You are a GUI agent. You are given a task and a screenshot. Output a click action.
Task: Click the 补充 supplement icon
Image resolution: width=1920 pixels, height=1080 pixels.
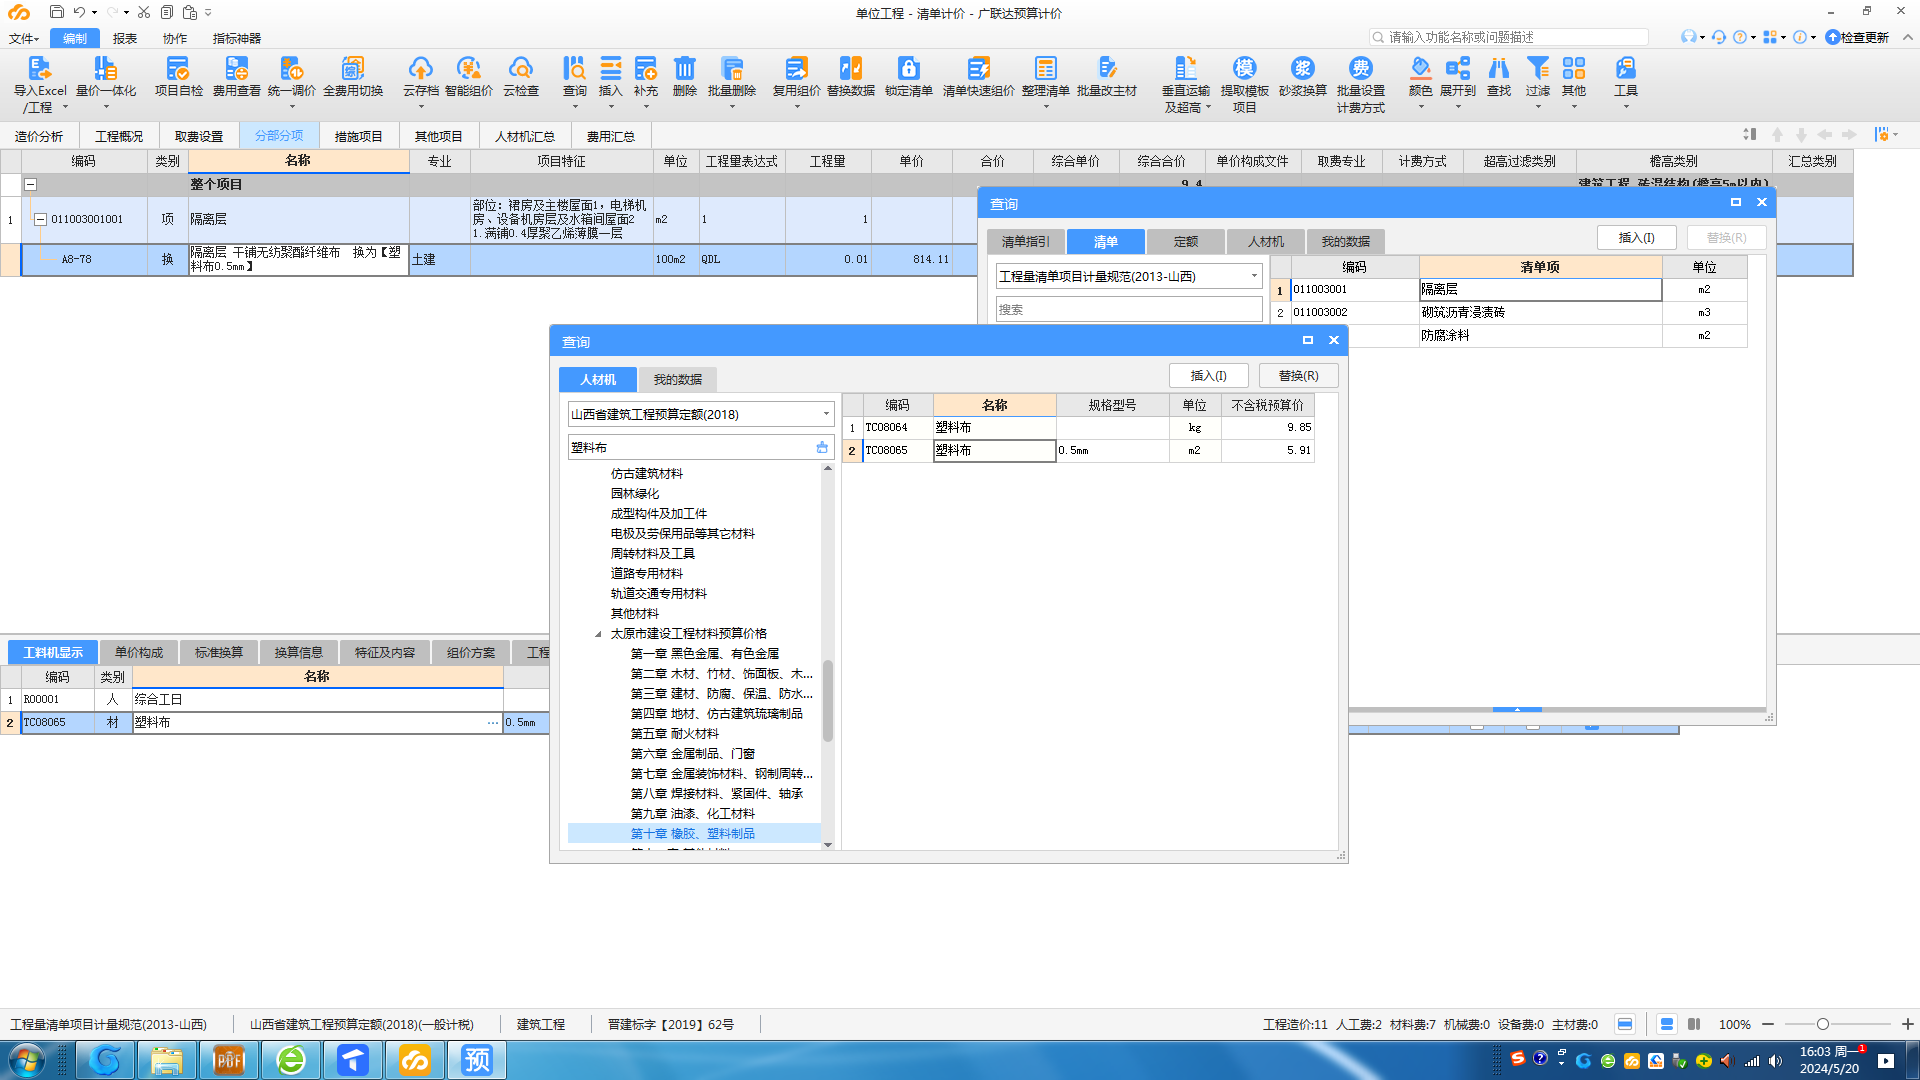click(646, 78)
